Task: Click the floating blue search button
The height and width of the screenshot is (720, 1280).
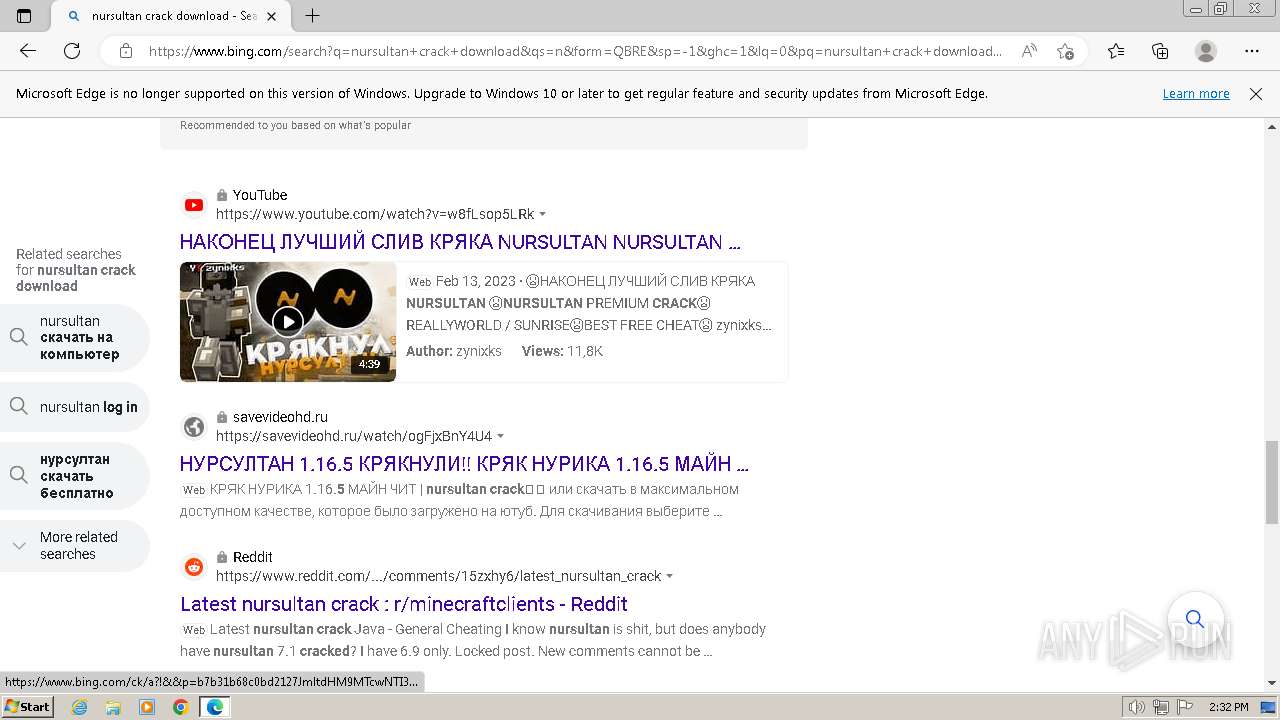Action: (1195, 619)
